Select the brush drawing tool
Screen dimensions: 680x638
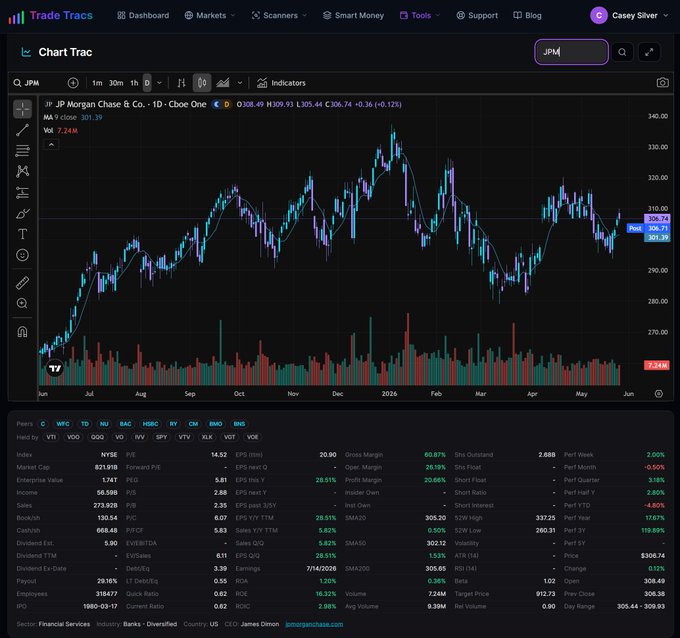[23, 213]
